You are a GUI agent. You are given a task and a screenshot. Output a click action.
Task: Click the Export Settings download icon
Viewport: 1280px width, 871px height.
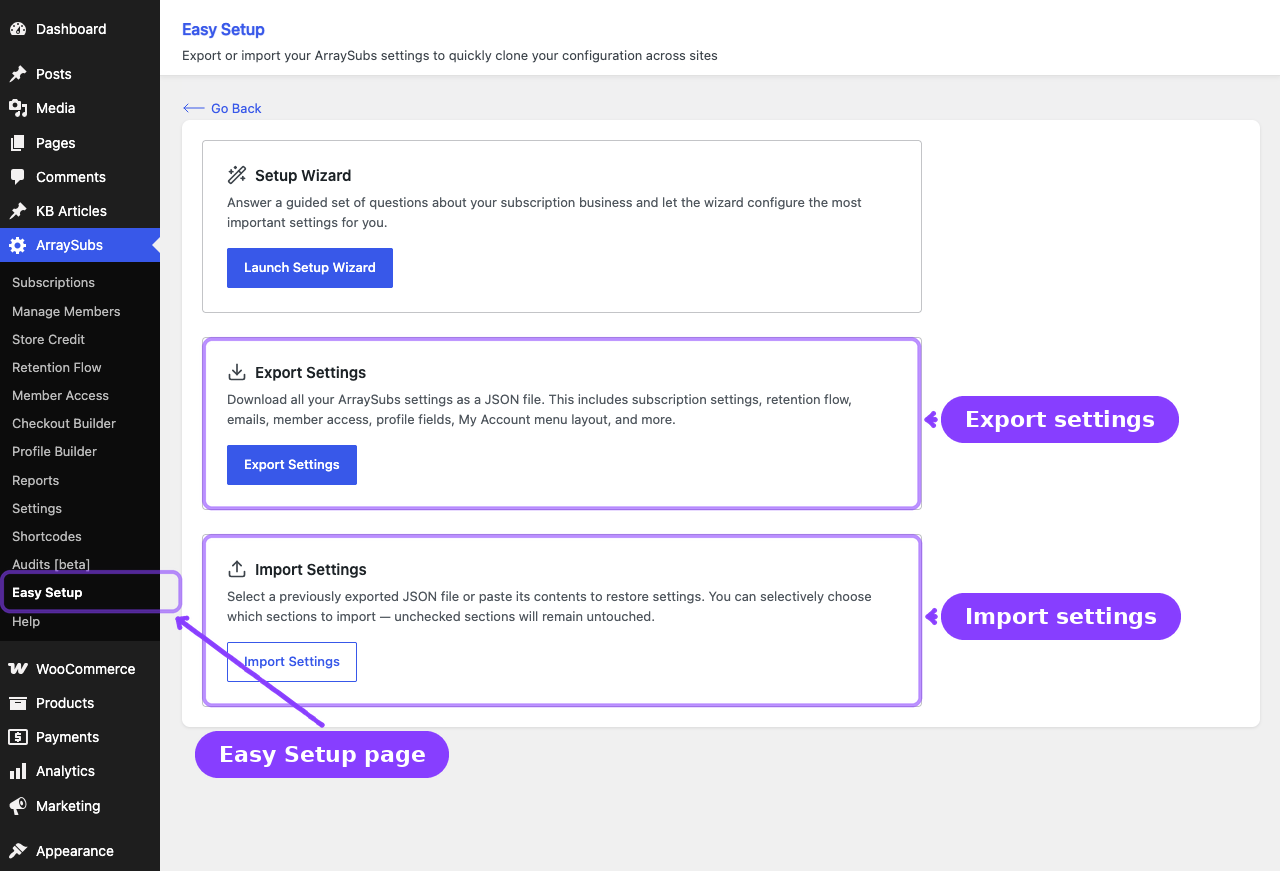click(237, 372)
